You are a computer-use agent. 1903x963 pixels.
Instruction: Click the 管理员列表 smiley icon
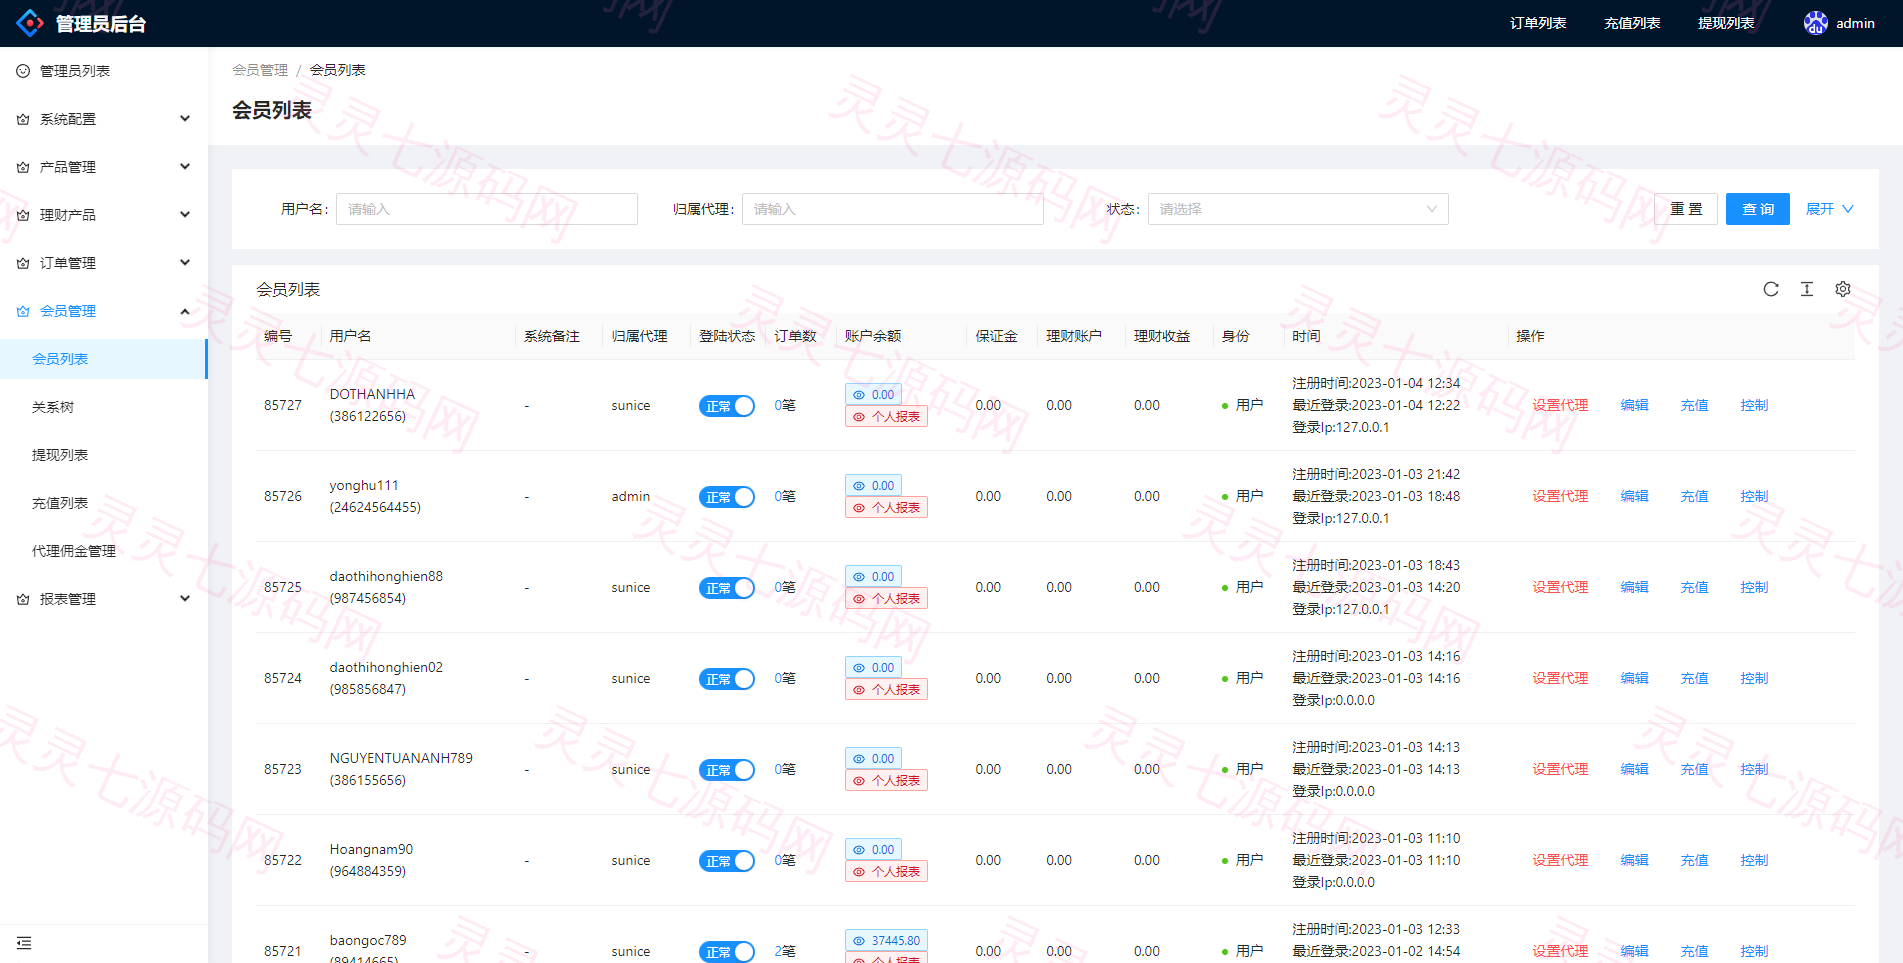click(23, 71)
